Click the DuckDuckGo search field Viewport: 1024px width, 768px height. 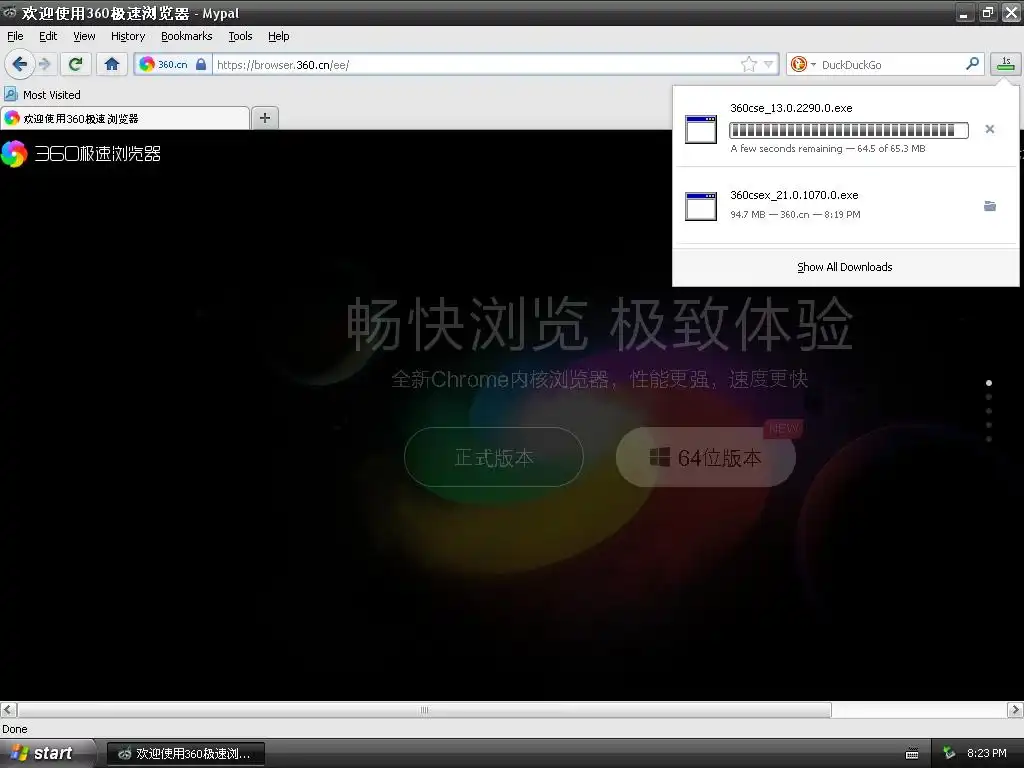pyautogui.click(x=891, y=64)
